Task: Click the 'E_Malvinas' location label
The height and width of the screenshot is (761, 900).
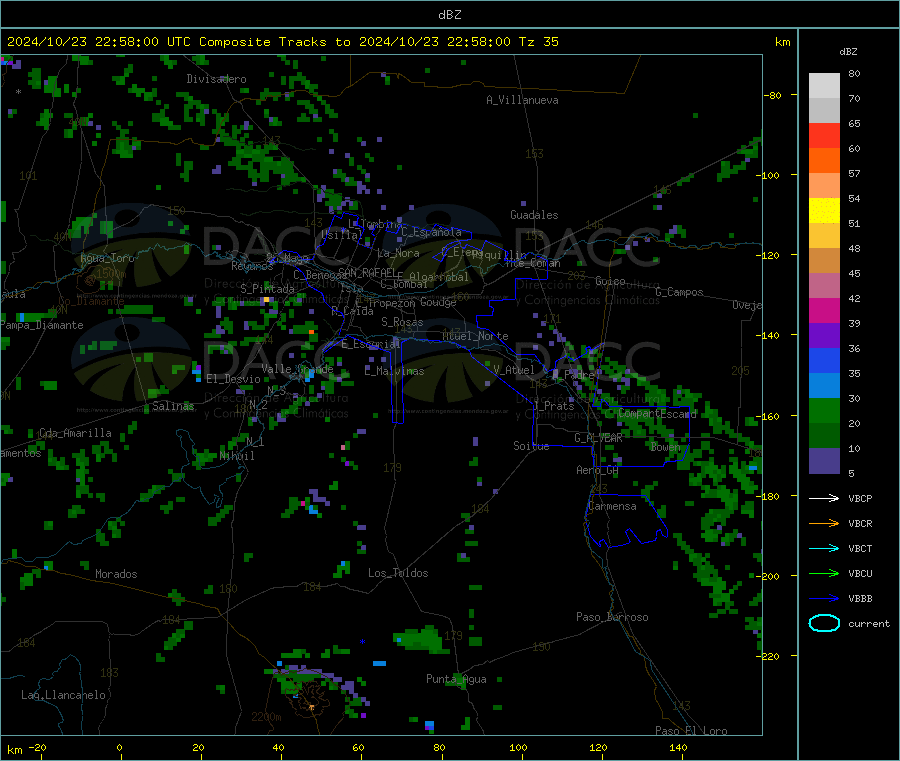Action: 394,371
